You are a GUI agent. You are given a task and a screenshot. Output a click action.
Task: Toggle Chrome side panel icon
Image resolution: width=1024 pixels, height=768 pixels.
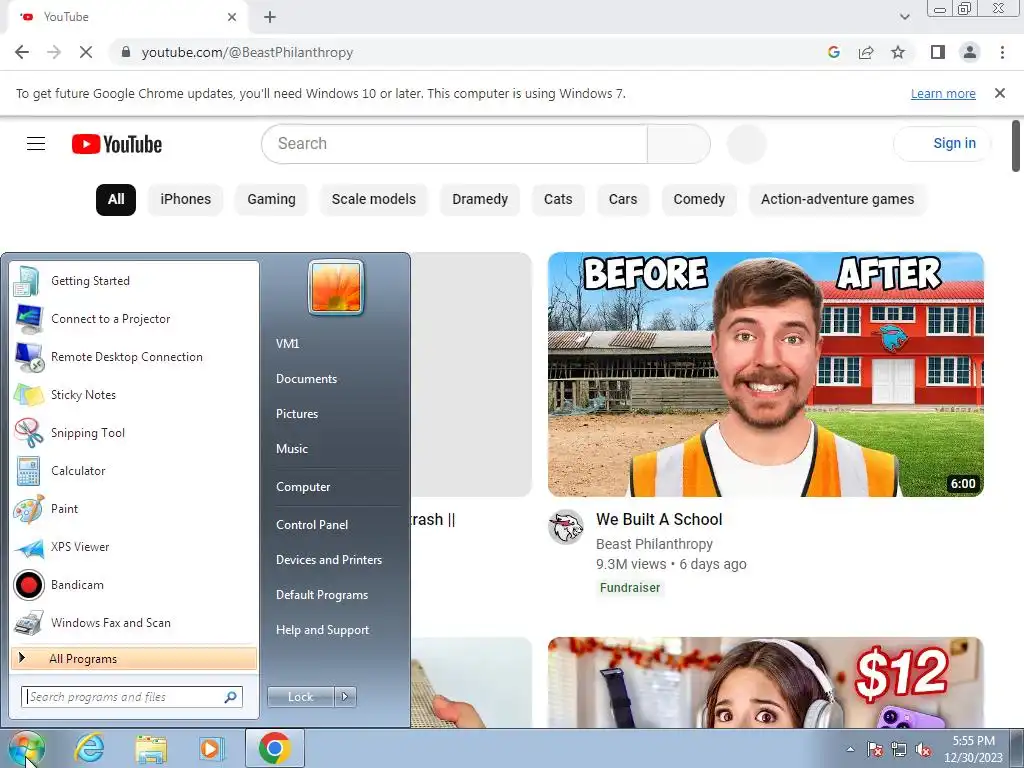pos(938,52)
